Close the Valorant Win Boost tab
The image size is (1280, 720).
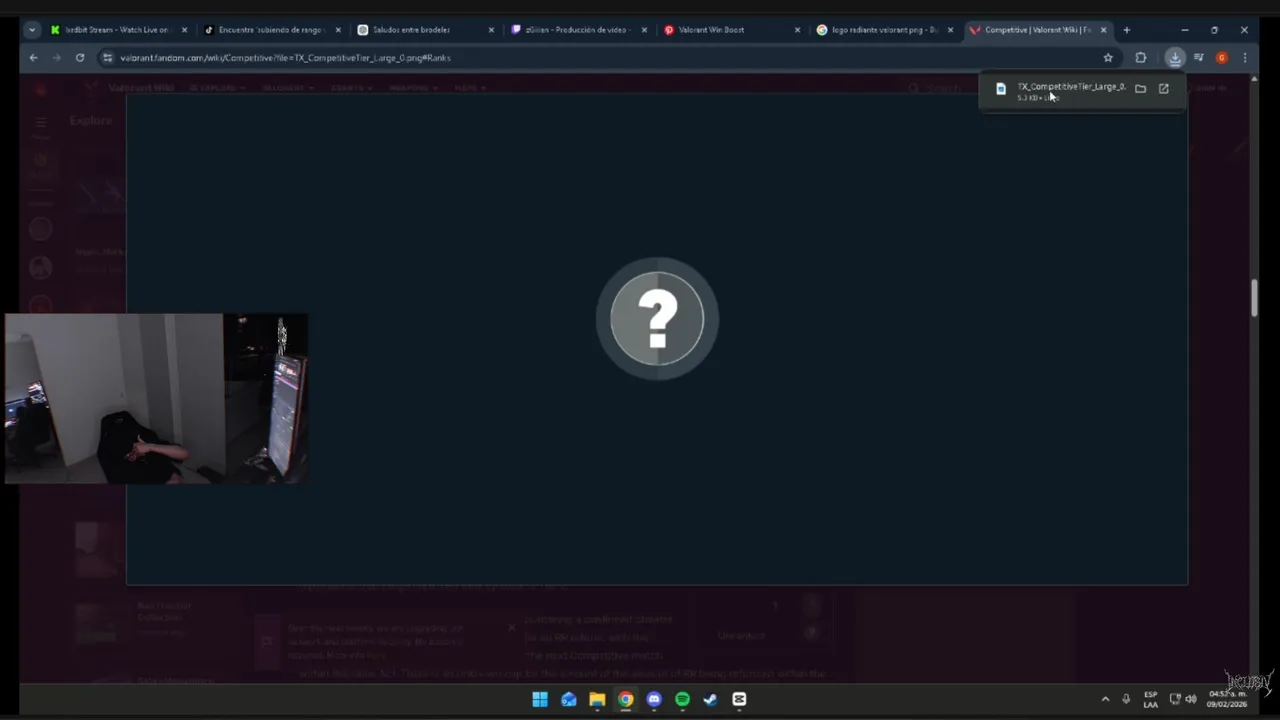tap(797, 30)
